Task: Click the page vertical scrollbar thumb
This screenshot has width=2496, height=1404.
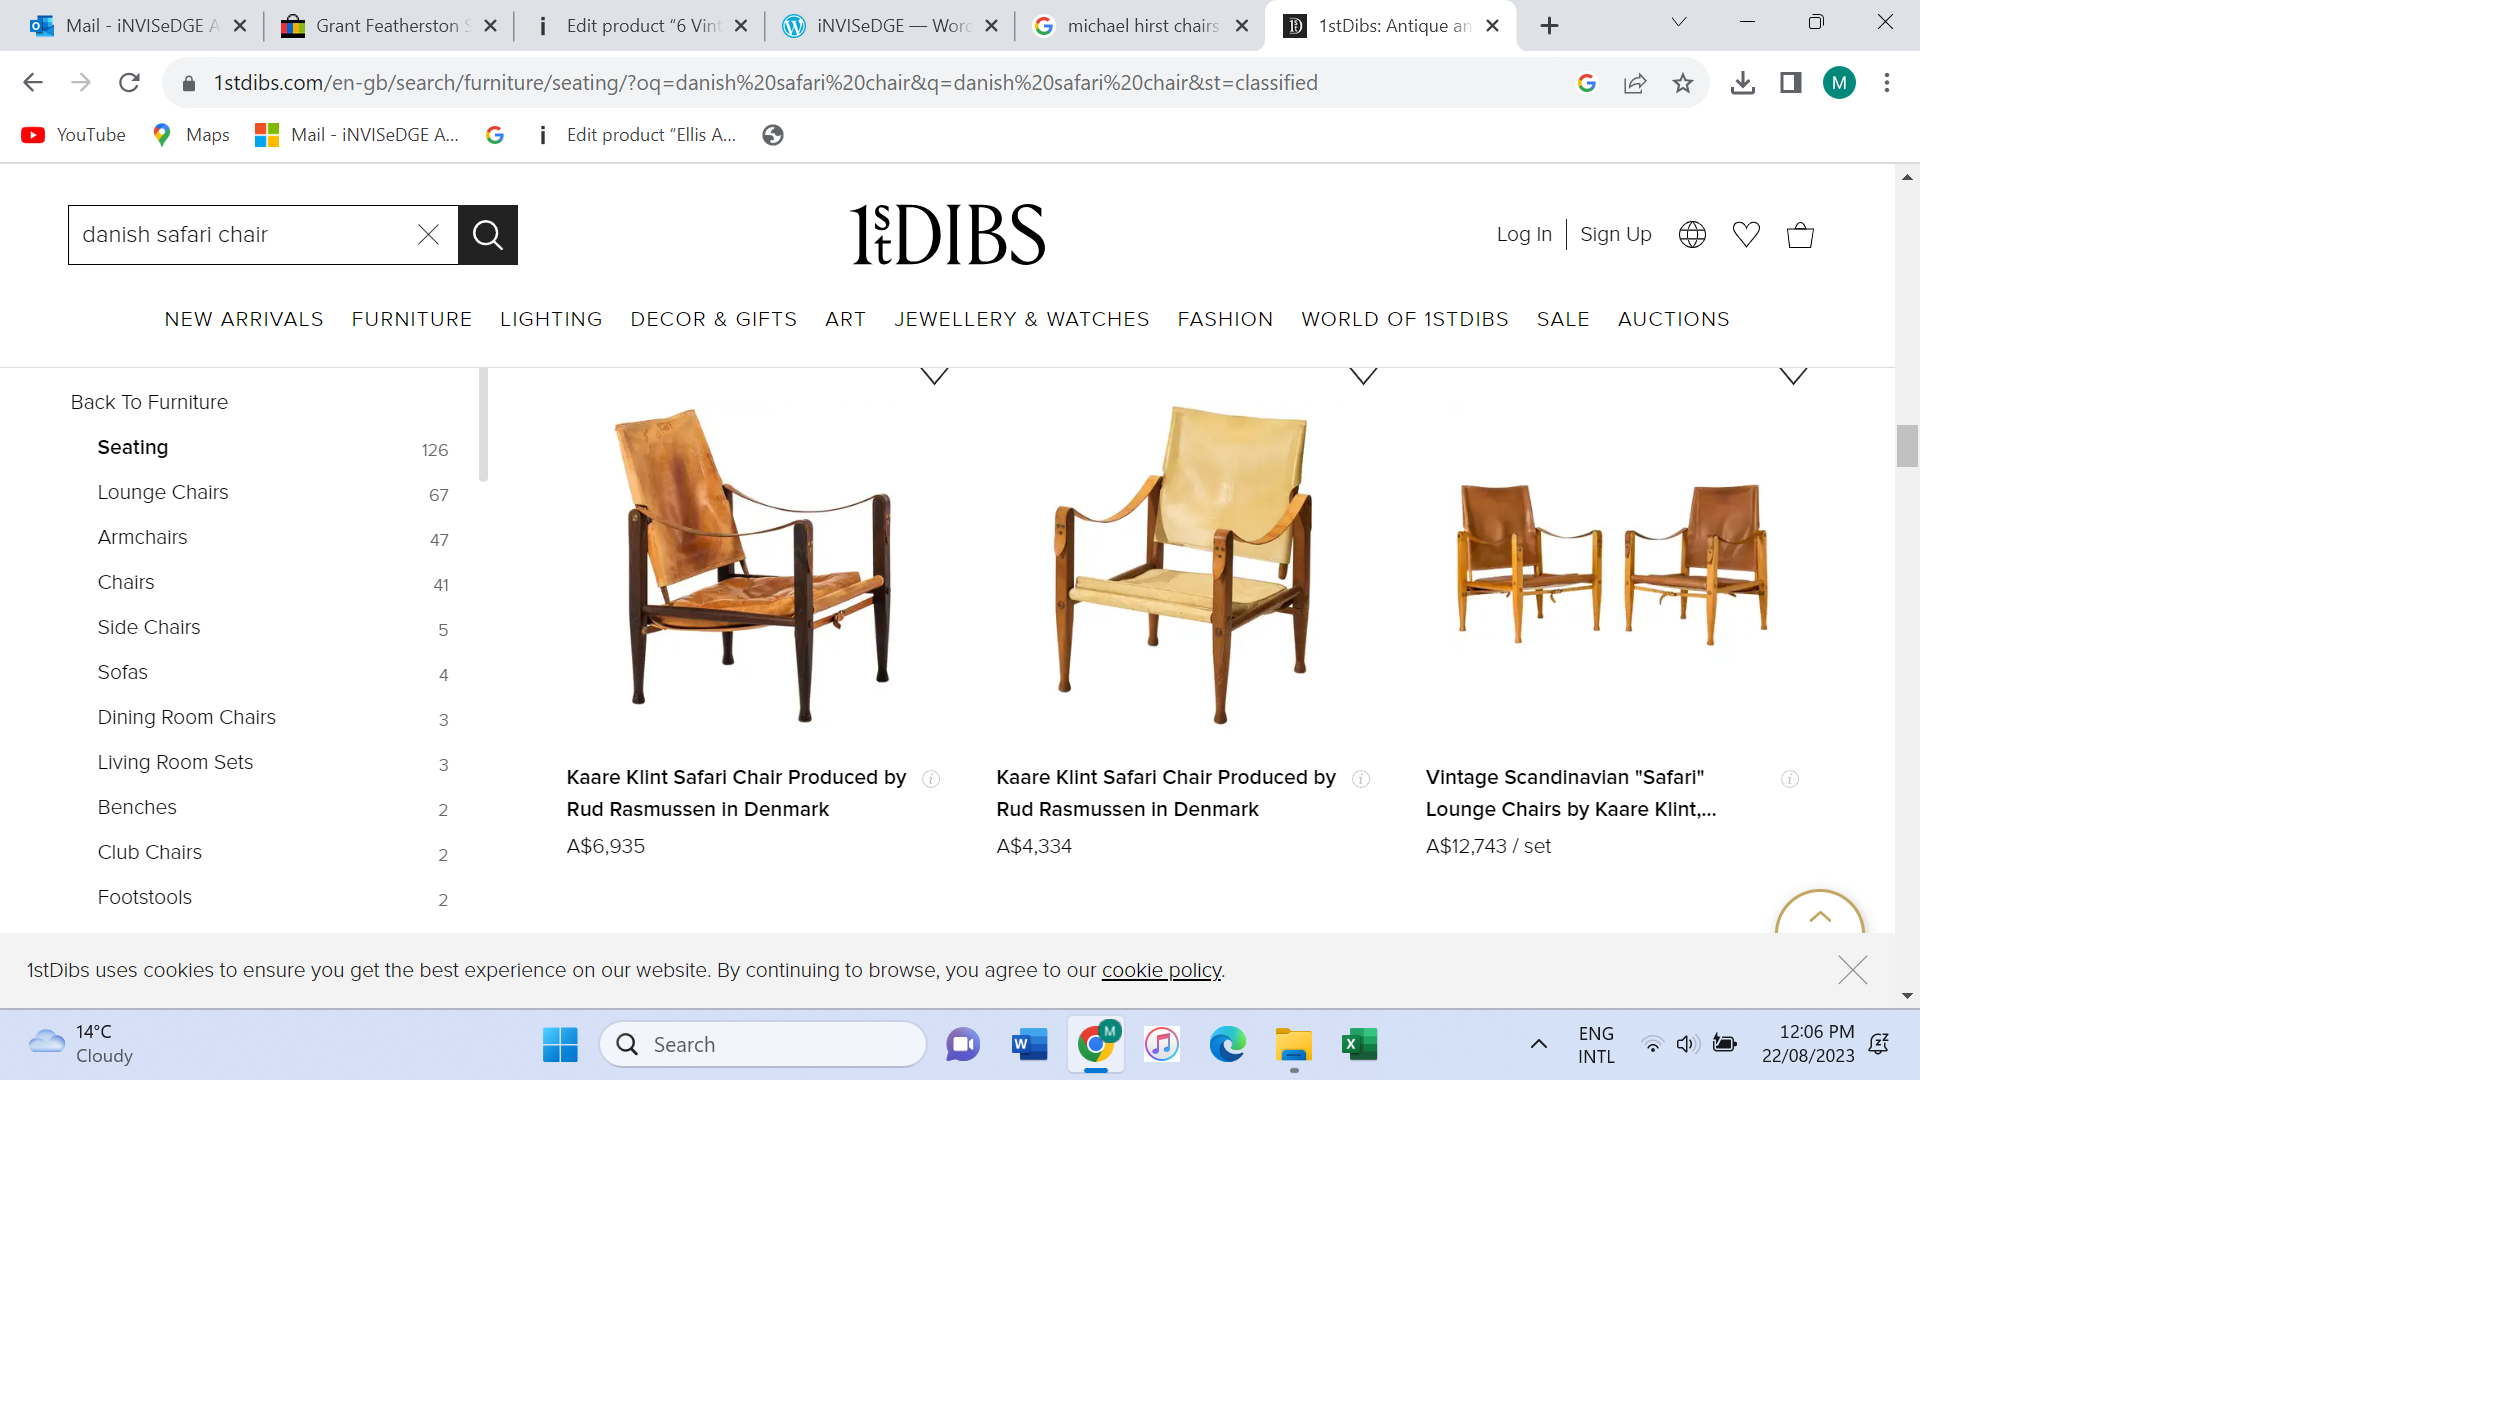Action: click(x=1906, y=446)
